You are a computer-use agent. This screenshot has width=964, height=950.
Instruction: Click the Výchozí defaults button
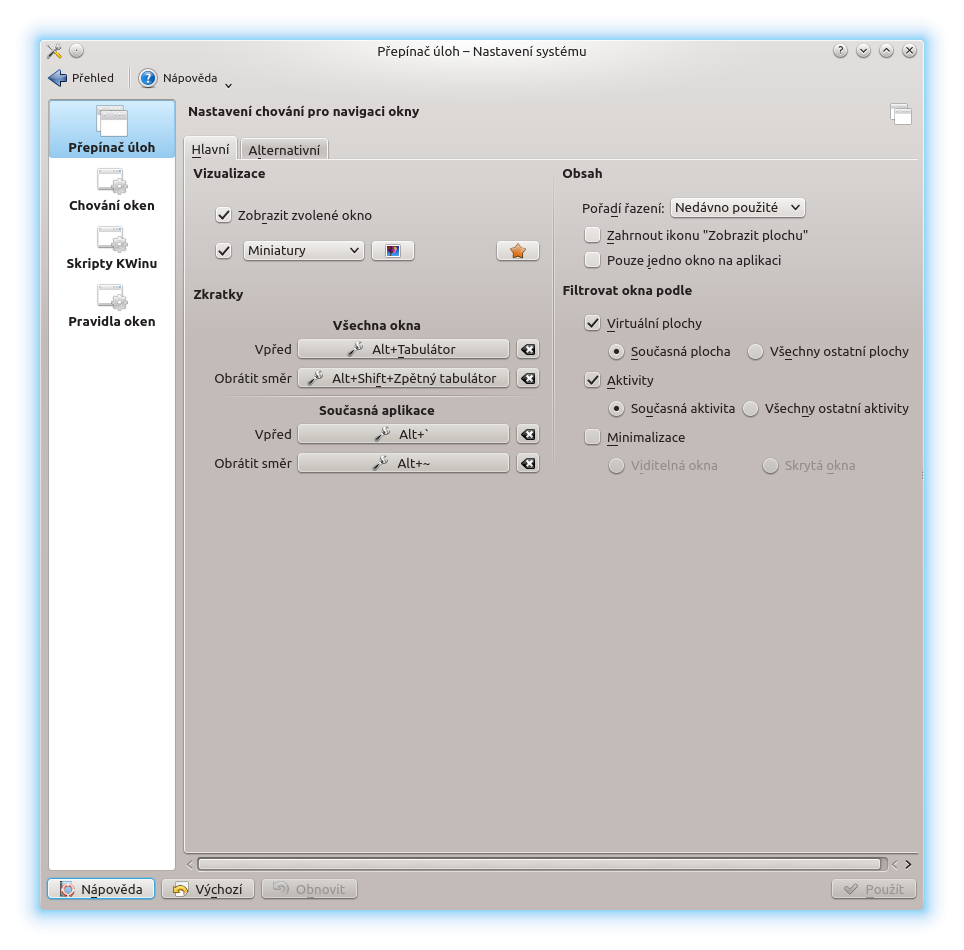click(x=208, y=889)
